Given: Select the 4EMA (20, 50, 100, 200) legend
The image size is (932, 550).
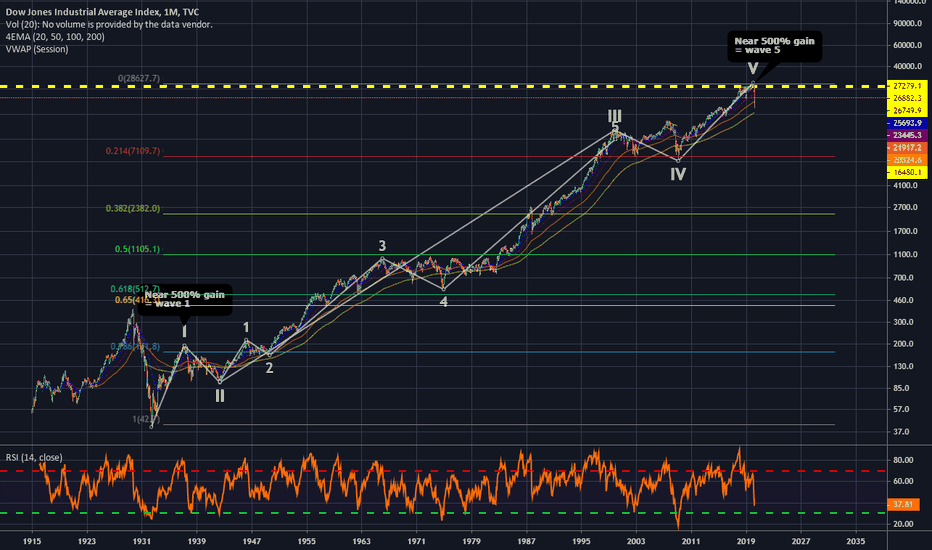Looking at the screenshot, I should [x=55, y=37].
